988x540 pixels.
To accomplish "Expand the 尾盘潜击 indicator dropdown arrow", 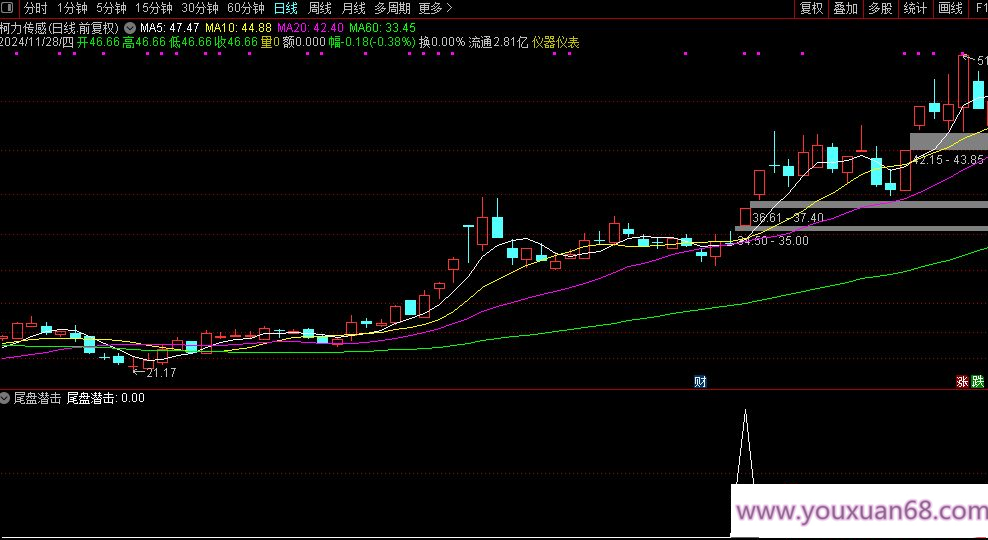I will click(5, 398).
